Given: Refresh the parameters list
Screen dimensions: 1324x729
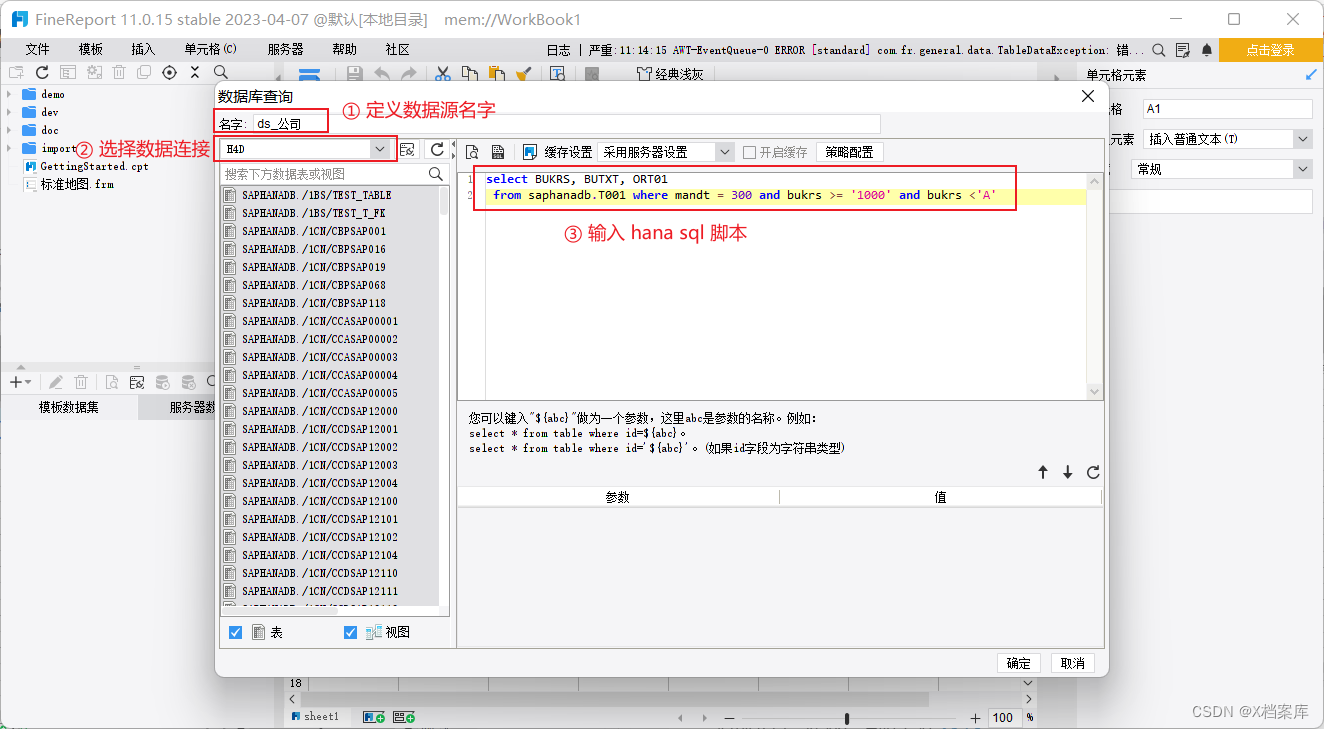Looking at the screenshot, I should coord(1093,472).
